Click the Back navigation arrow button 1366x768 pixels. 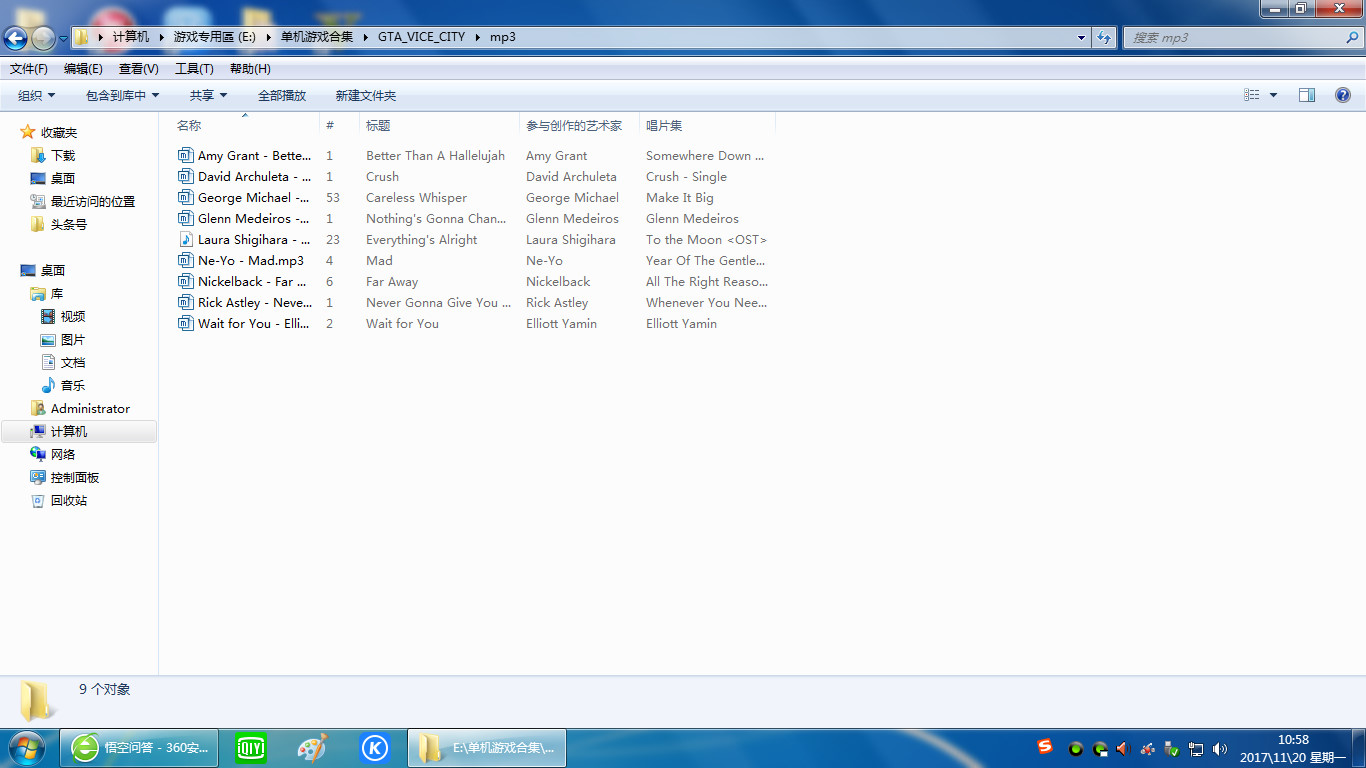point(16,38)
